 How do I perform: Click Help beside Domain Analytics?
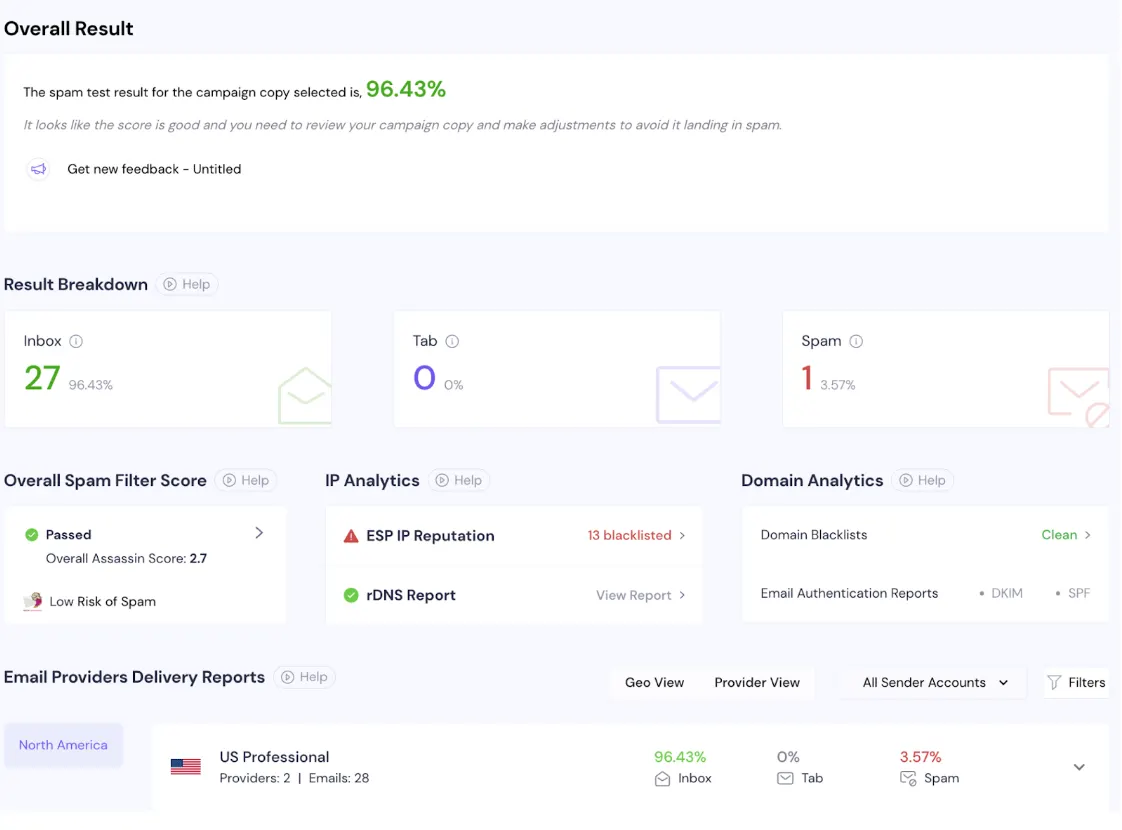[923, 480]
